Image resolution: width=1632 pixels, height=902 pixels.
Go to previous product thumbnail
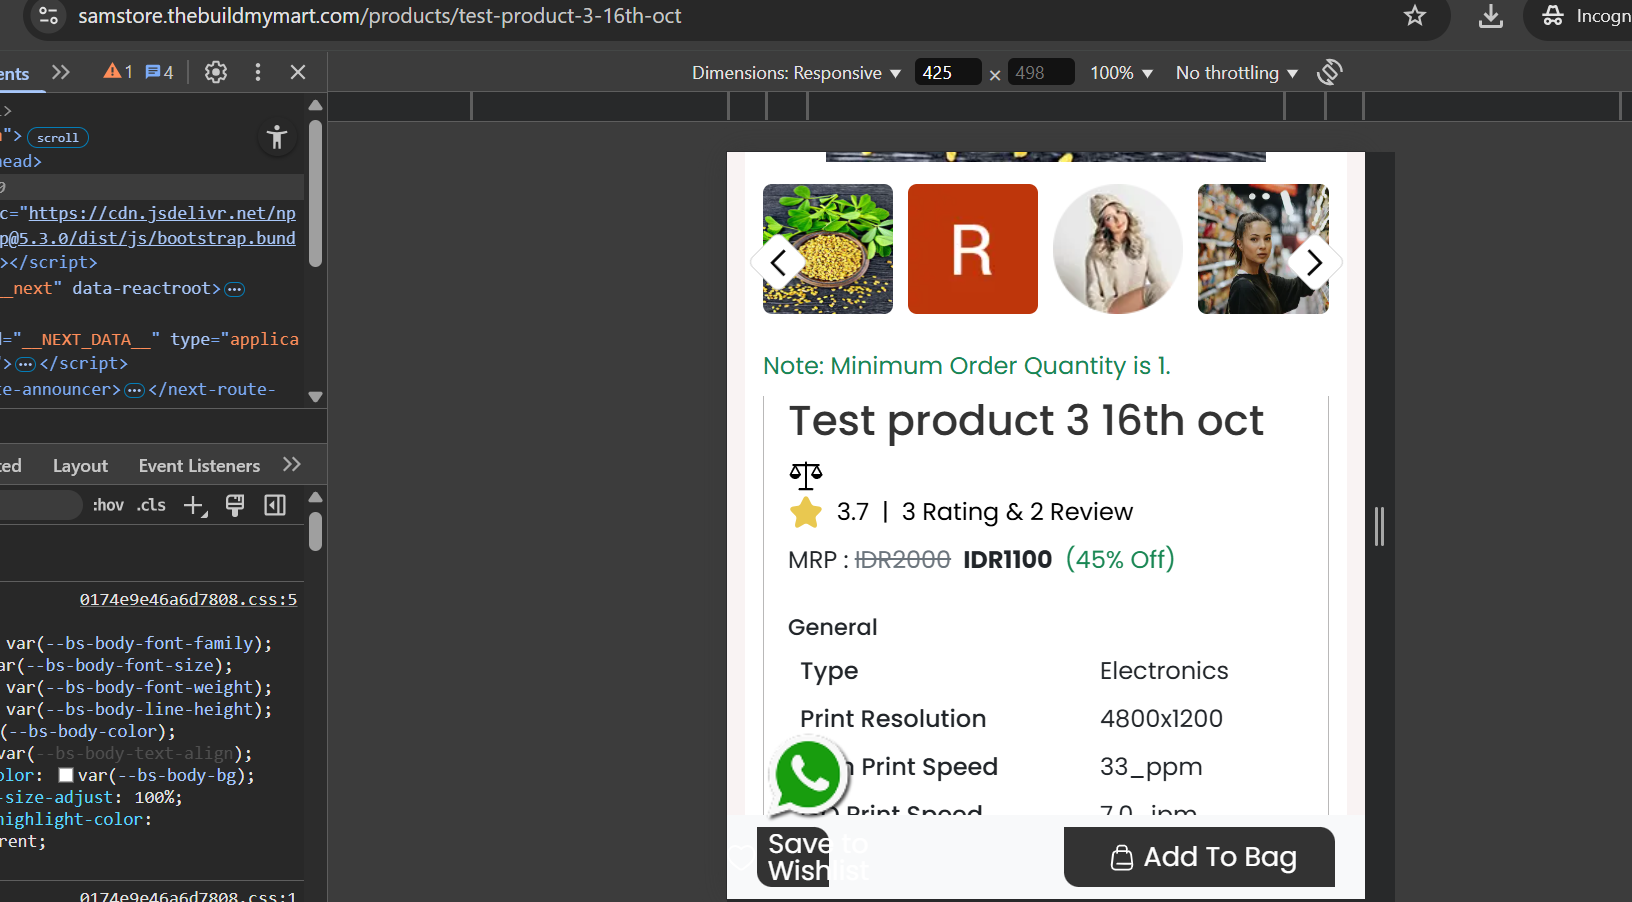tap(779, 262)
